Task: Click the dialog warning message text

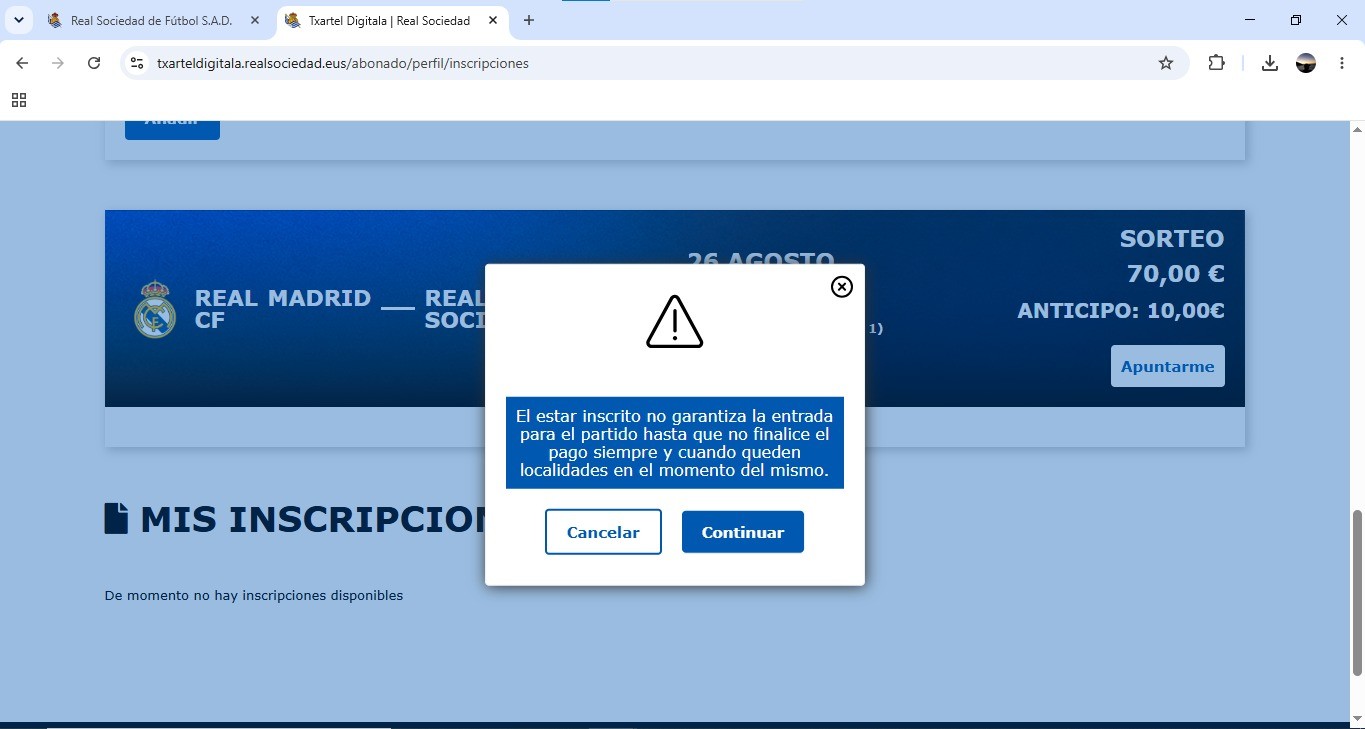Action: pyautogui.click(x=675, y=442)
